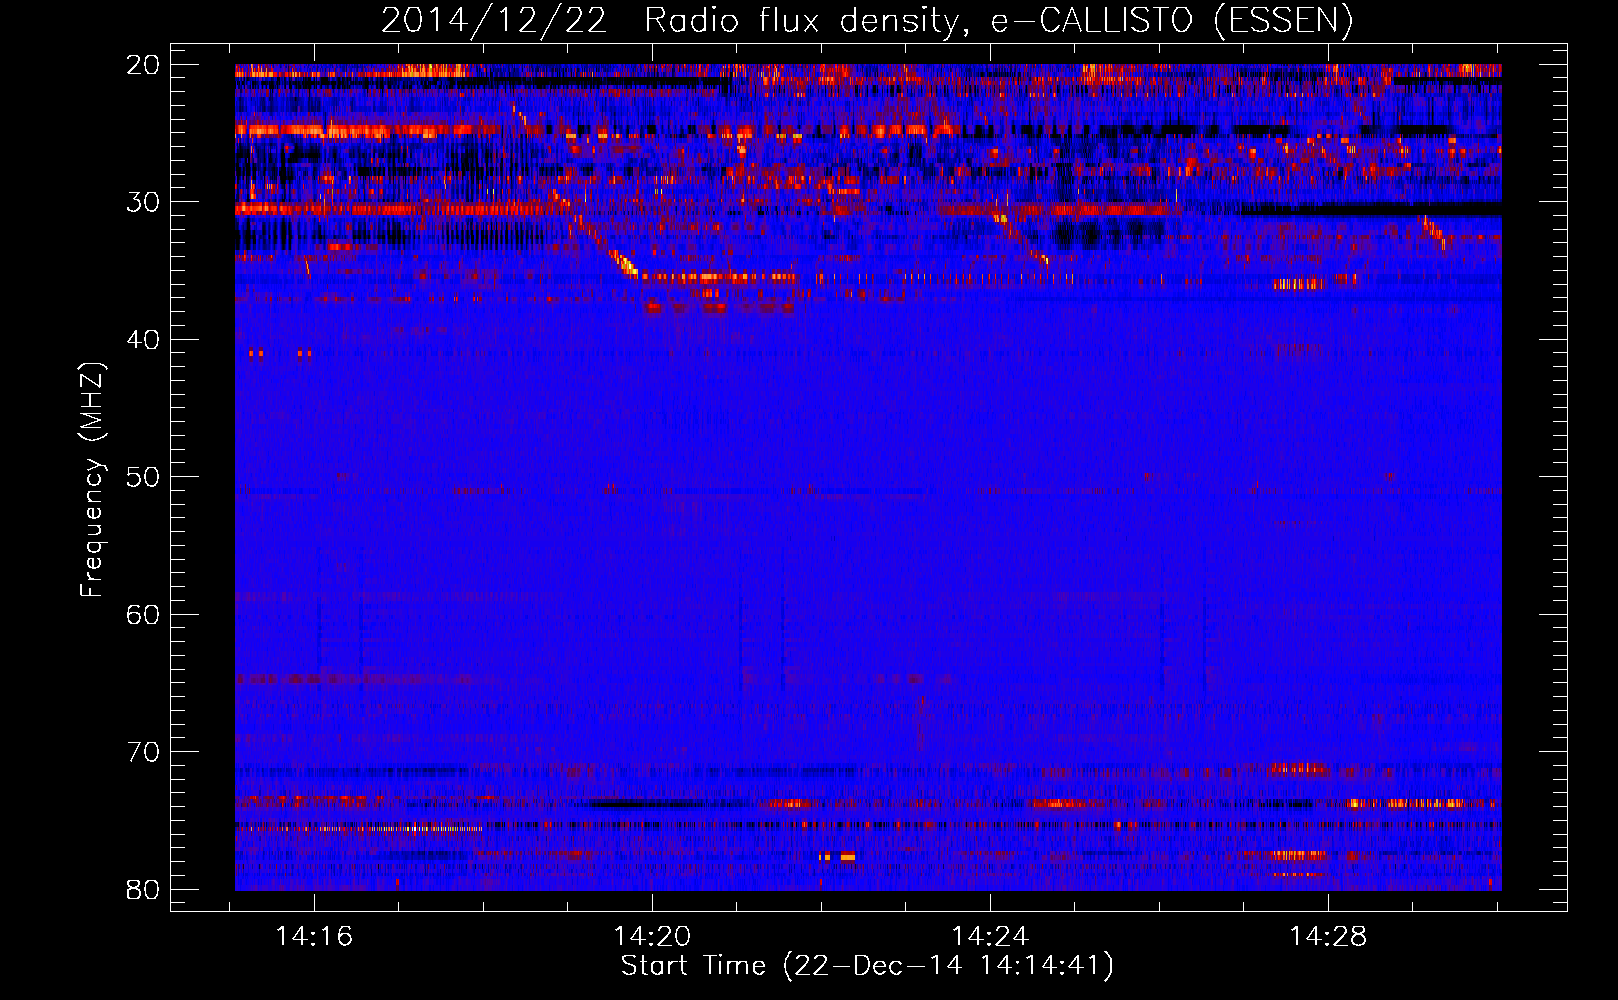Click the 60 frequency tick label
This screenshot has height=1000, width=1618.
pos(143,614)
